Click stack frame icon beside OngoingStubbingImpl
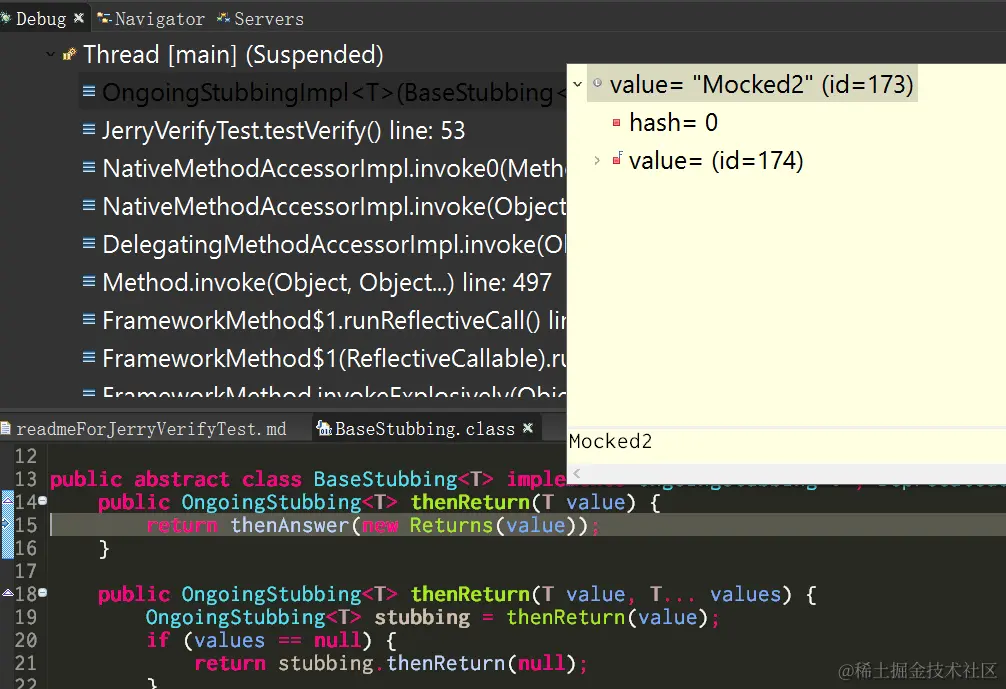The height and width of the screenshot is (689, 1006). tap(89, 92)
